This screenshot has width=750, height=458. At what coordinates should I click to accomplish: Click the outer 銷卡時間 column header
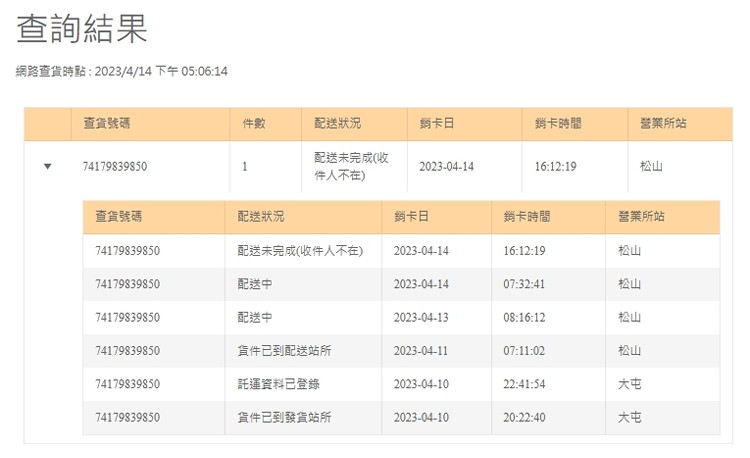coord(558,123)
